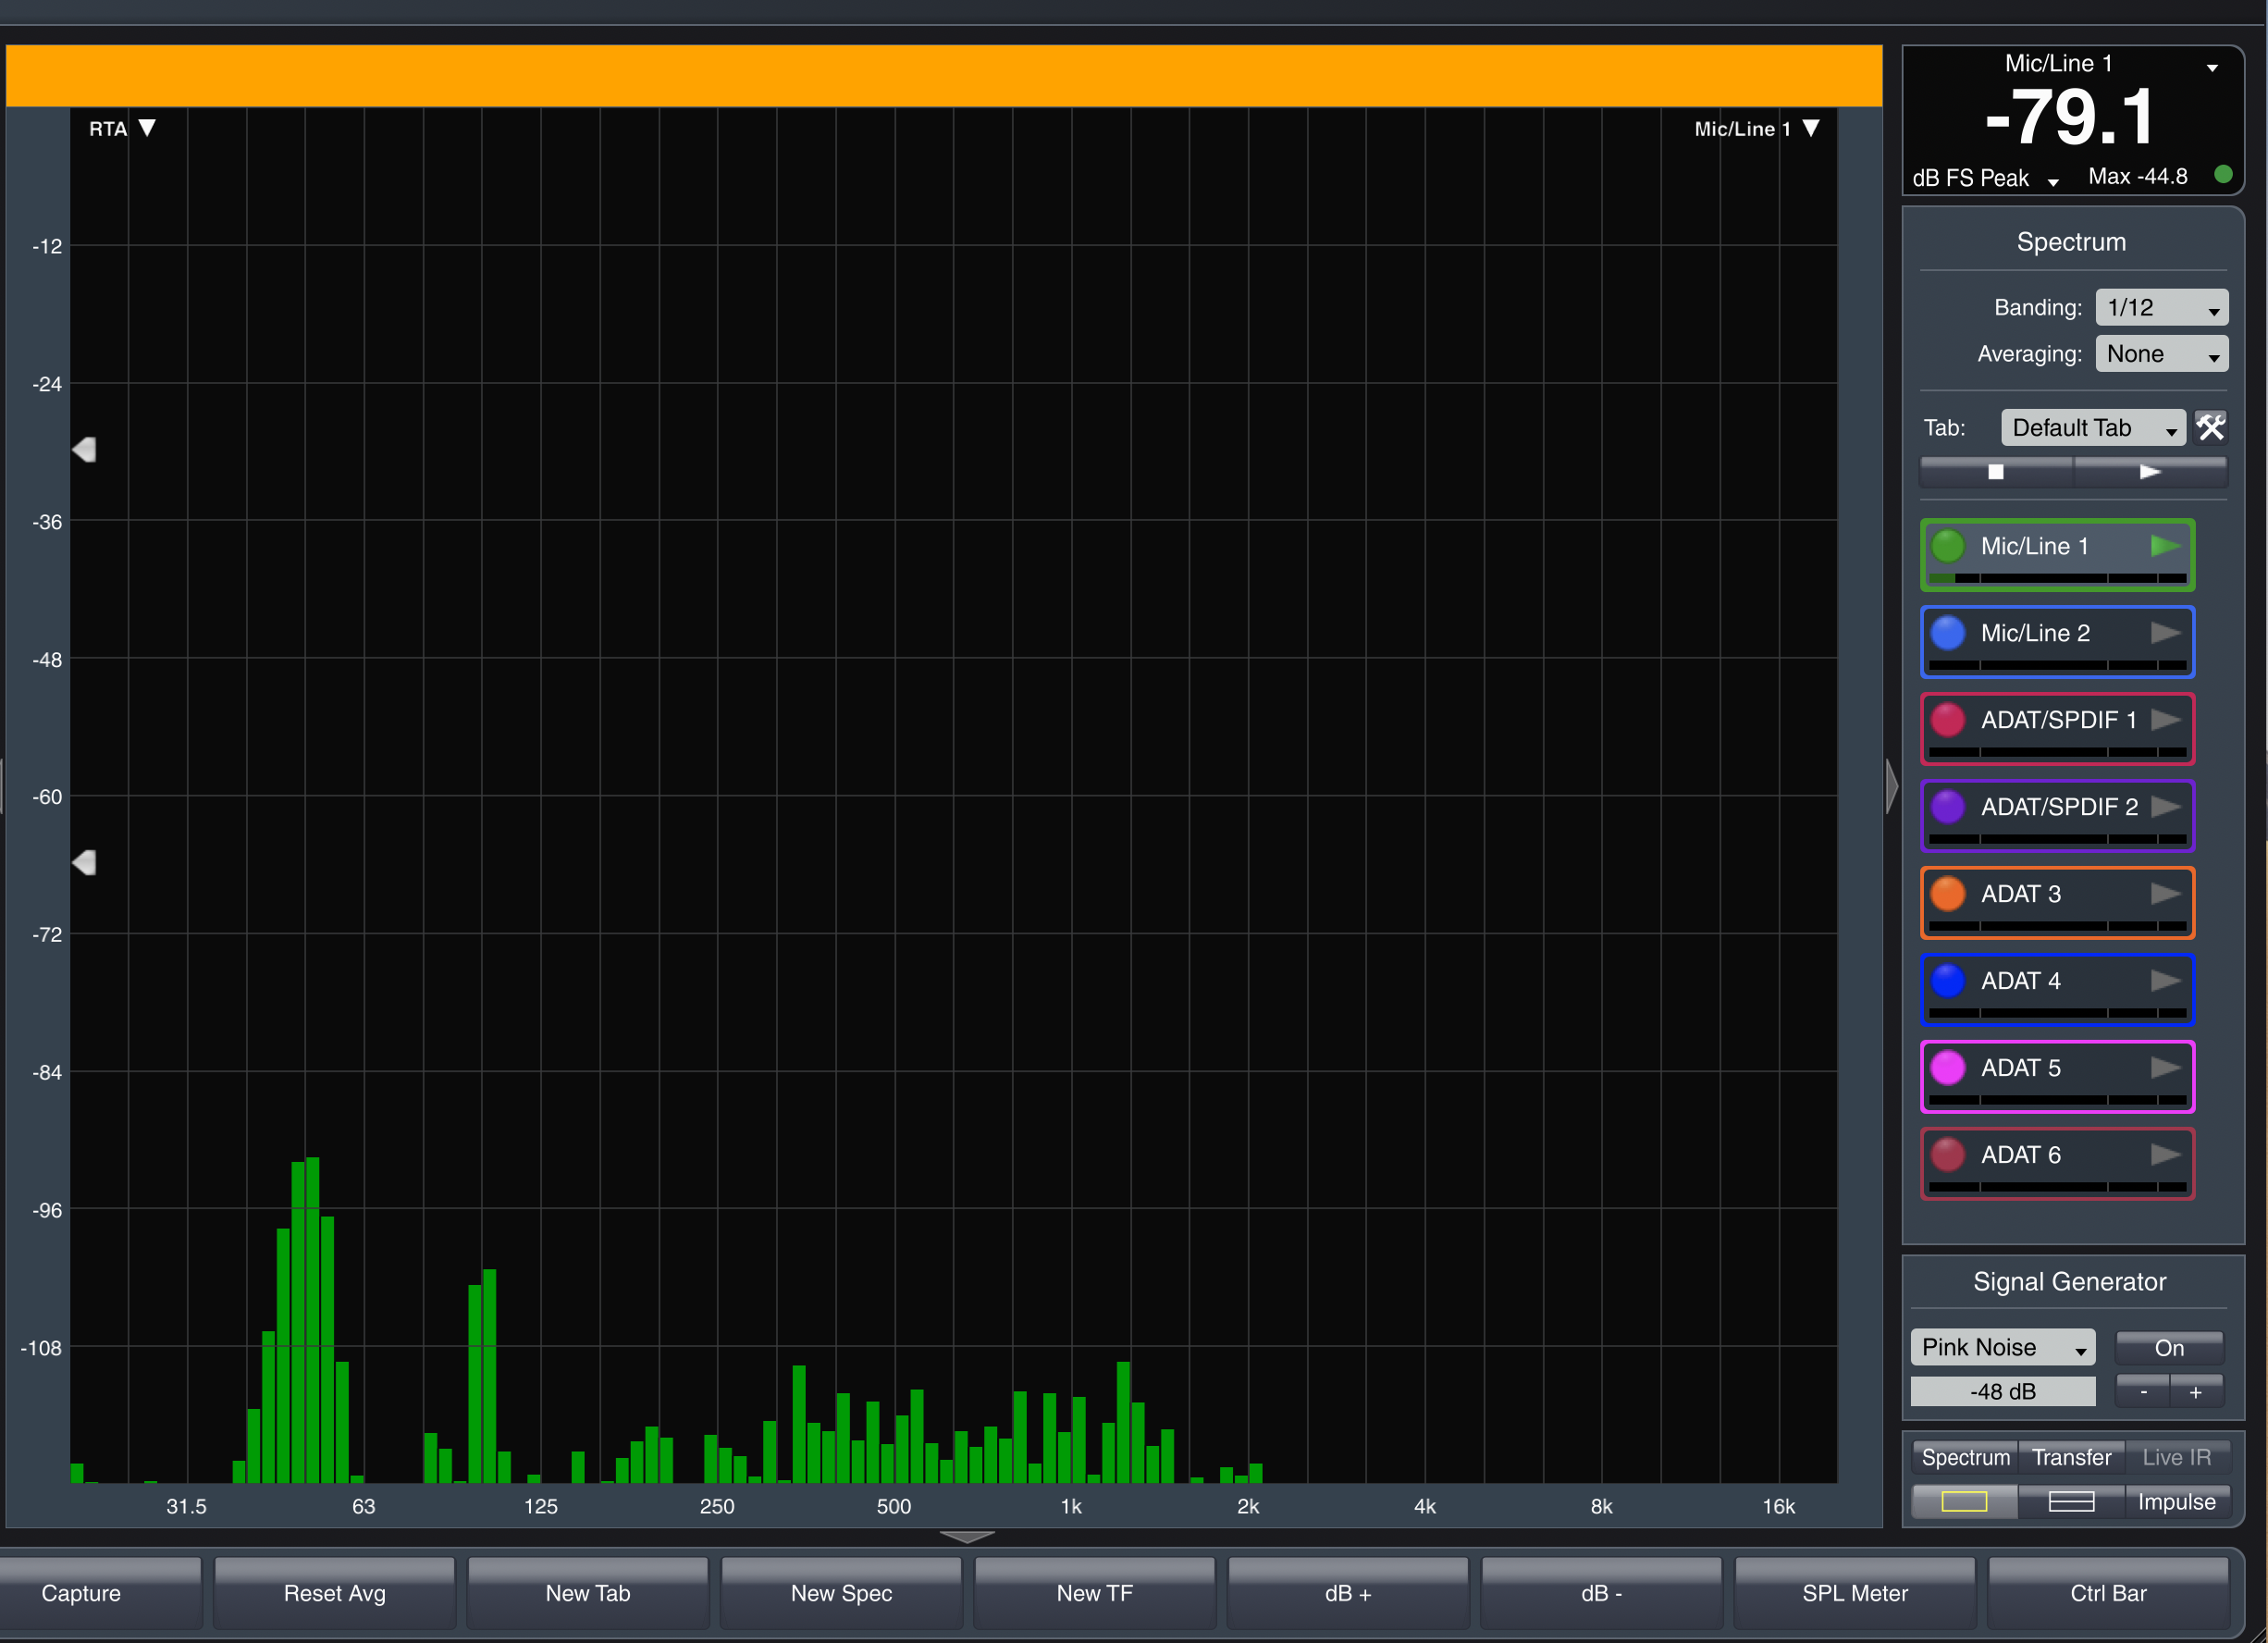Collapse right side panel arrow handle
The width and height of the screenshot is (2268, 1643).
pos(1891,786)
